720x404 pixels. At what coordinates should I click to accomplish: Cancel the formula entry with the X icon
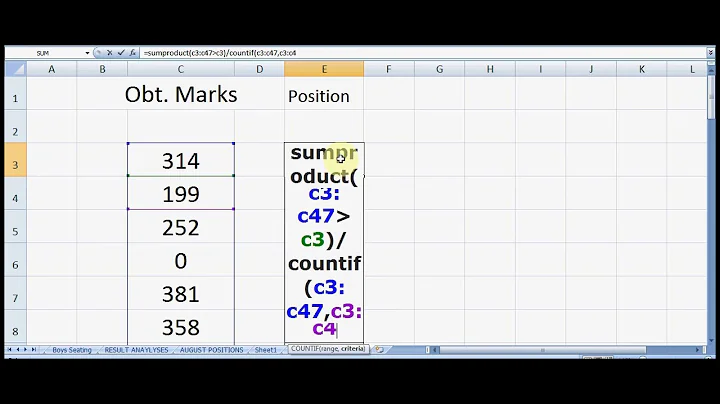109,53
